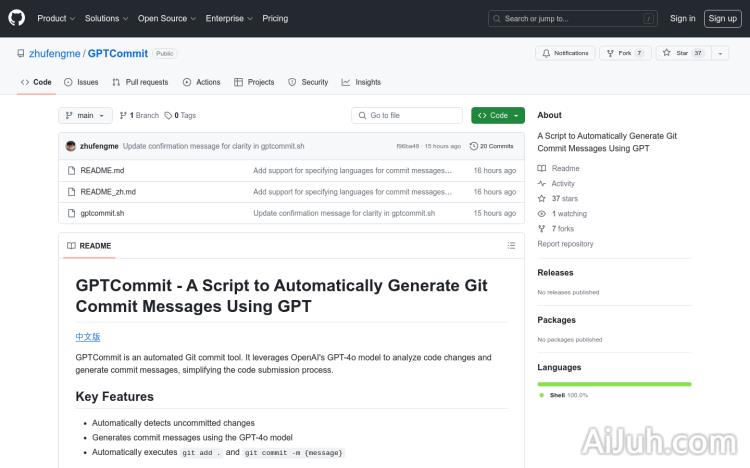Open the 中文版 Chinese version link
750x468 pixels.
click(x=88, y=337)
